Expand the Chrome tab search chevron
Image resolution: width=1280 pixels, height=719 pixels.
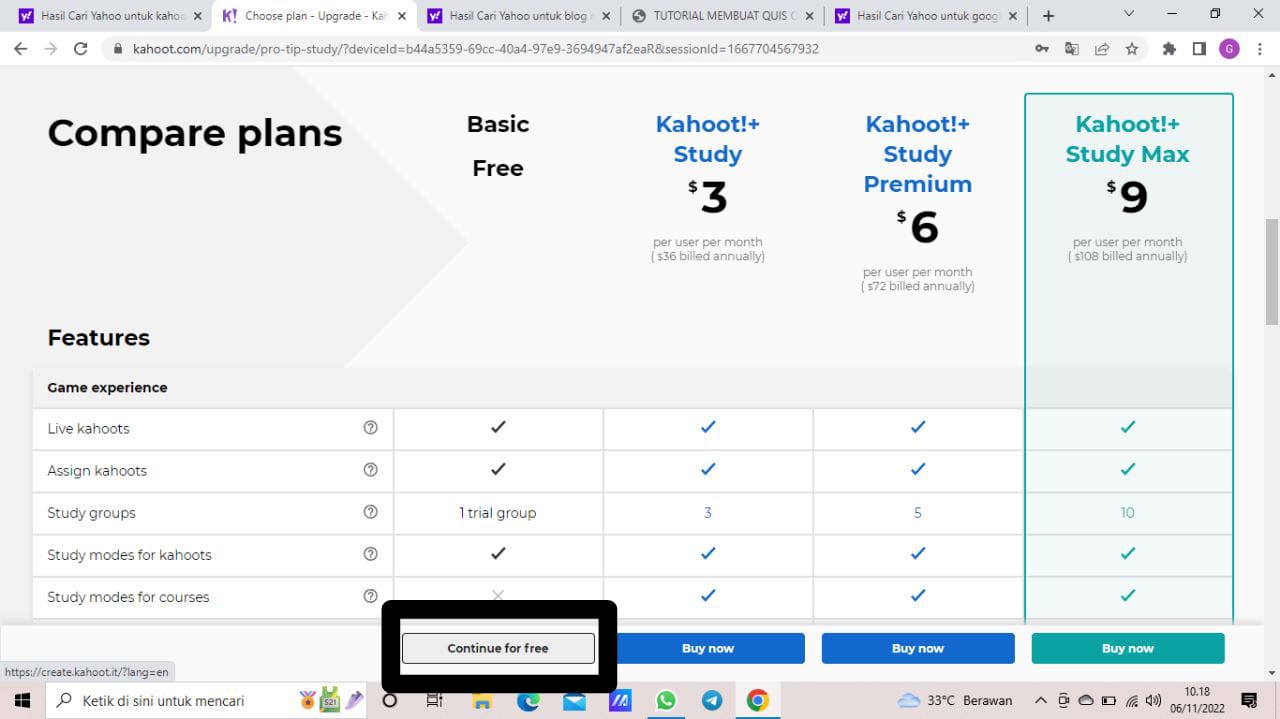1129,15
